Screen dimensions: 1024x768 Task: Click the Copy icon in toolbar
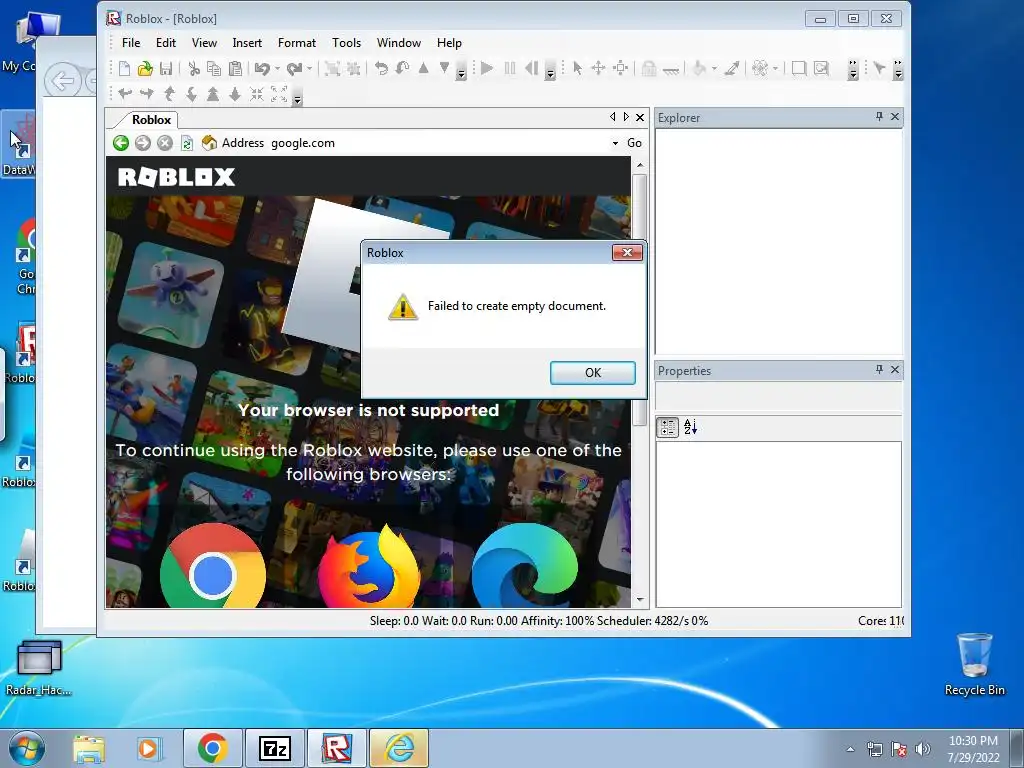coord(214,68)
